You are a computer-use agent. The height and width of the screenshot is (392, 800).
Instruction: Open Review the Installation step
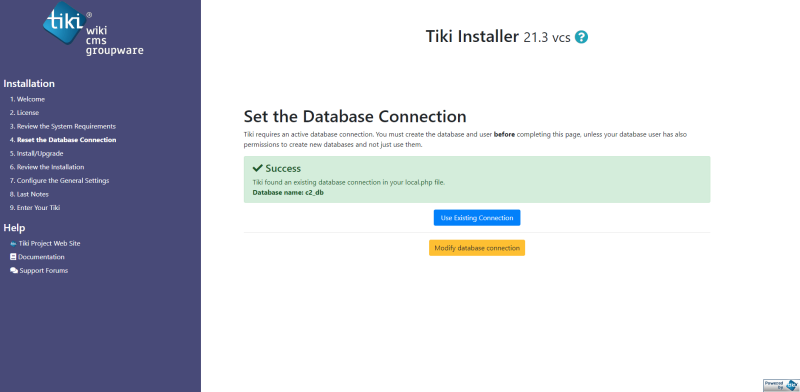coord(47,167)
